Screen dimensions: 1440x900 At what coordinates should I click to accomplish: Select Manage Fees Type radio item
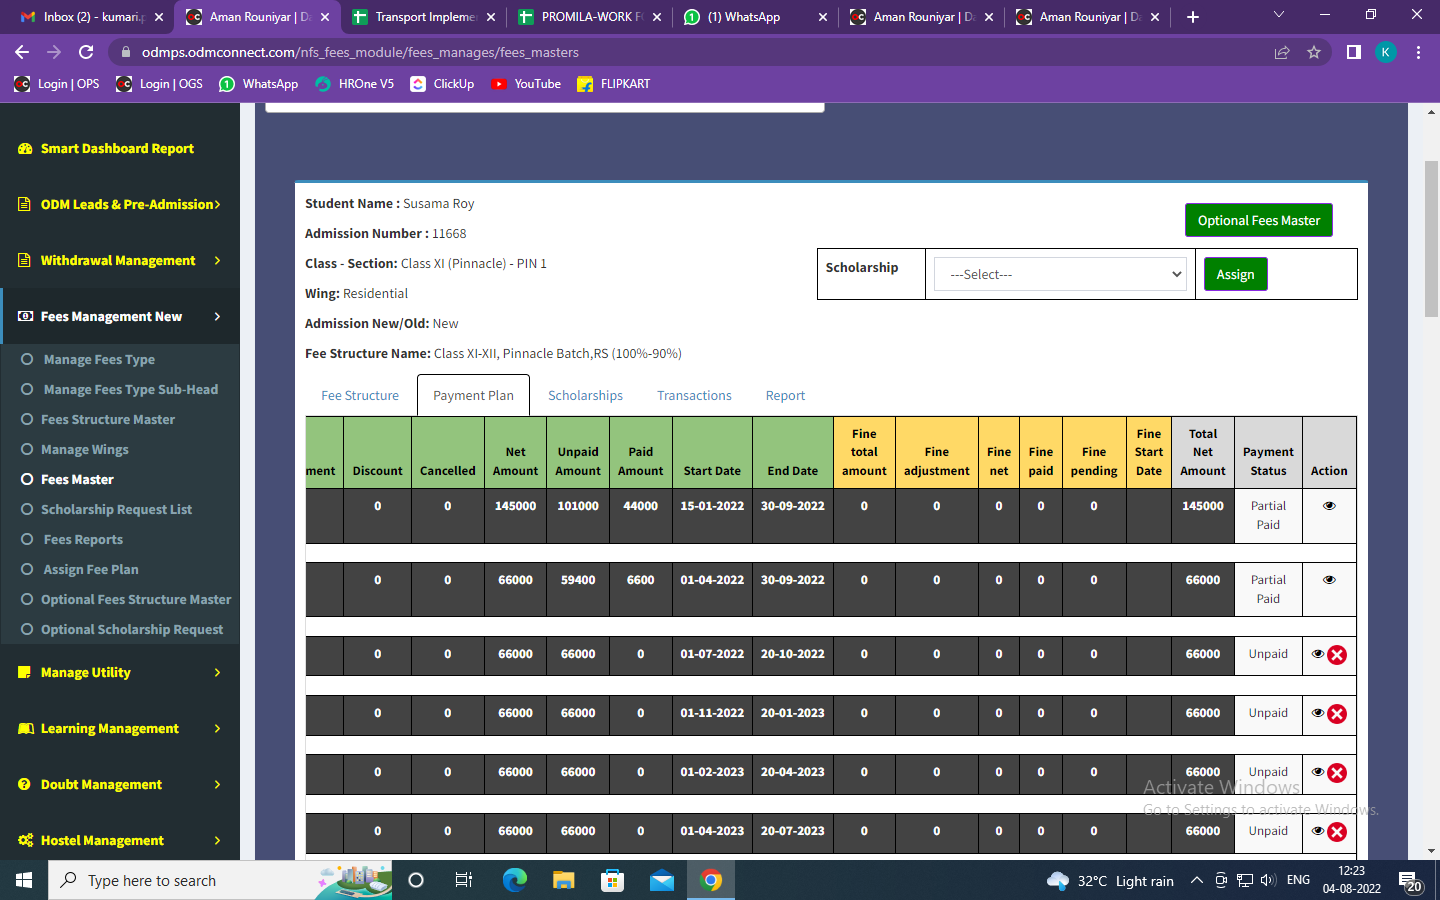[x=27, y=359]
